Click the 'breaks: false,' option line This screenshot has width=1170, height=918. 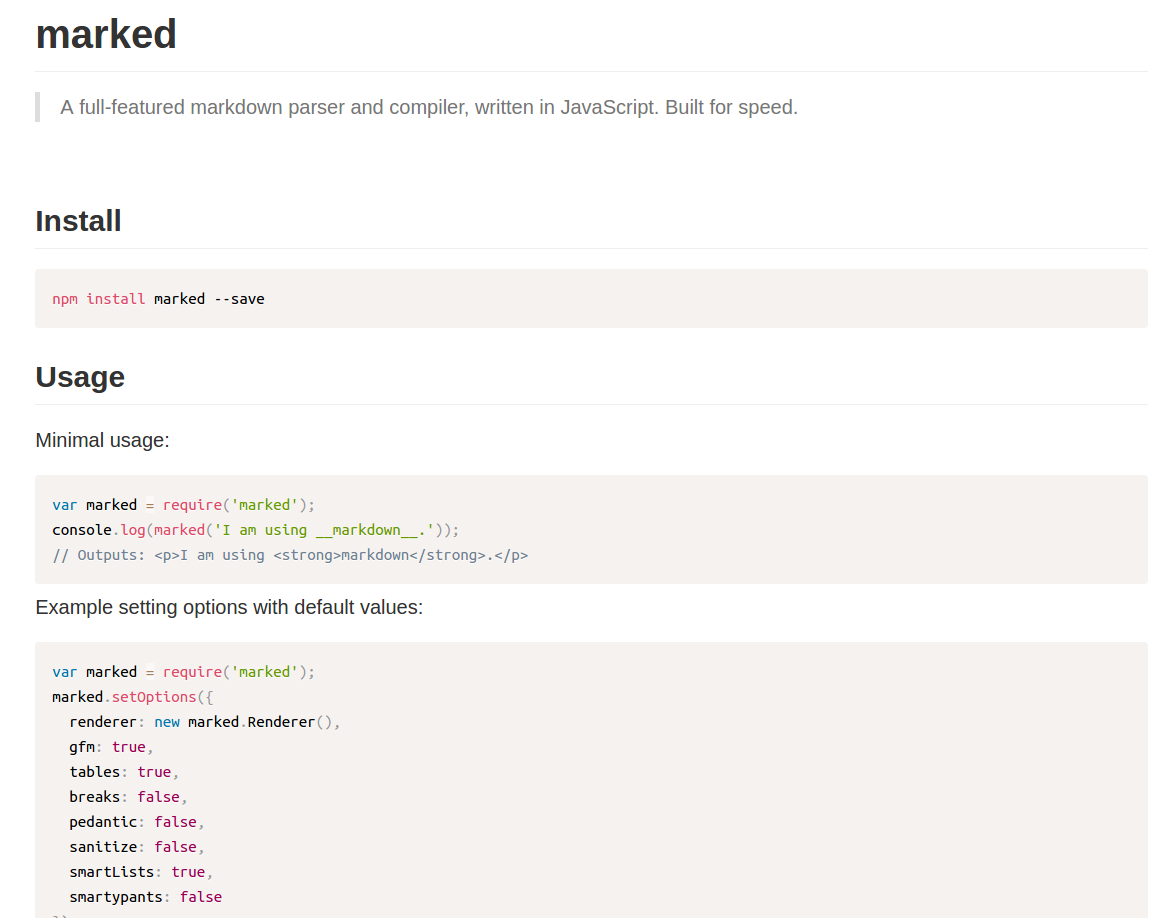tap(128, 797)
